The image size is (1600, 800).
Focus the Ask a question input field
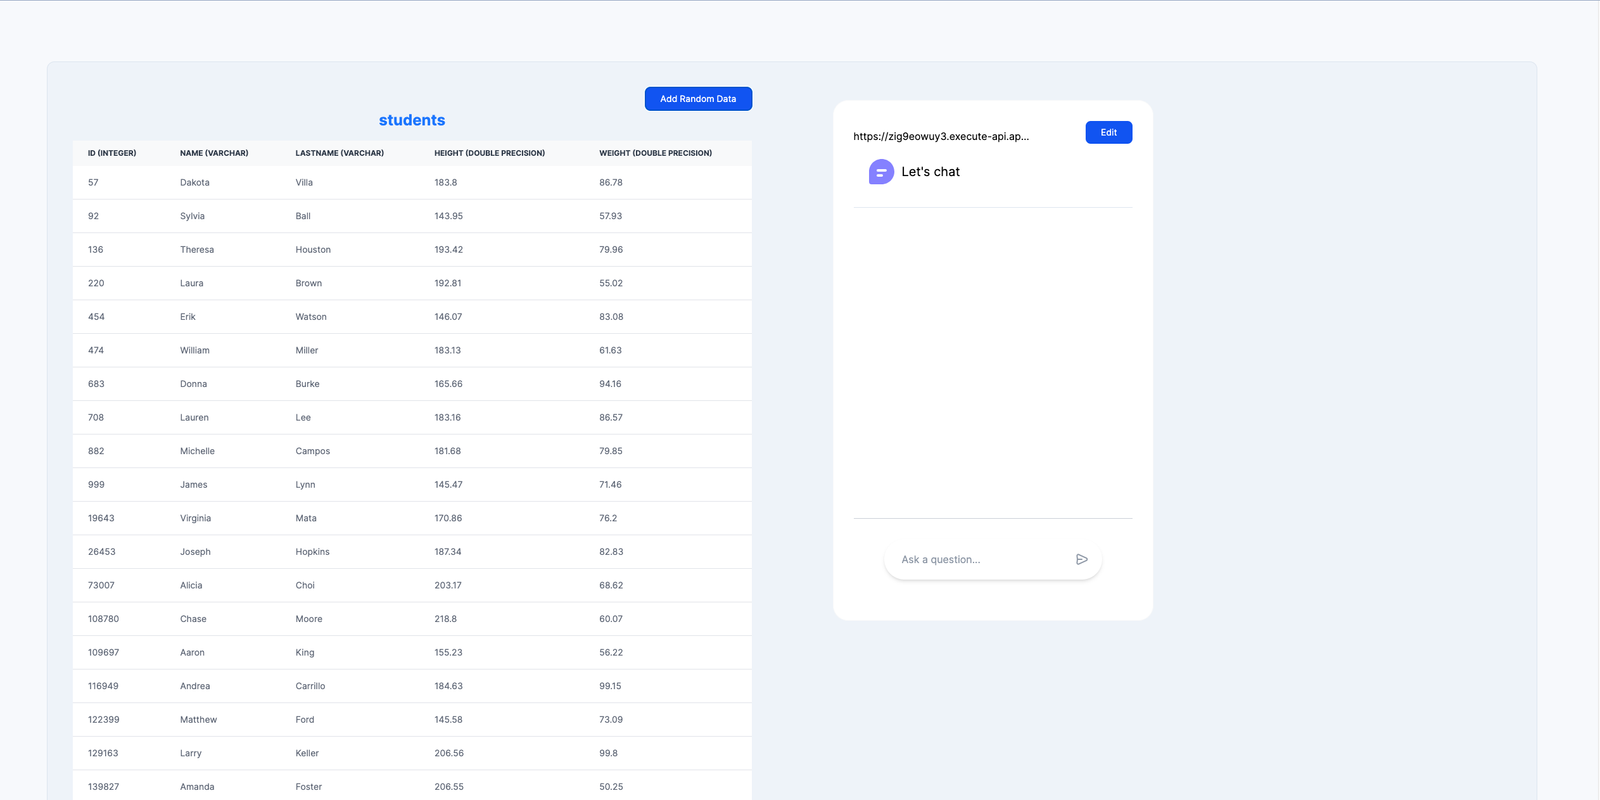click(x=980, y=560)
